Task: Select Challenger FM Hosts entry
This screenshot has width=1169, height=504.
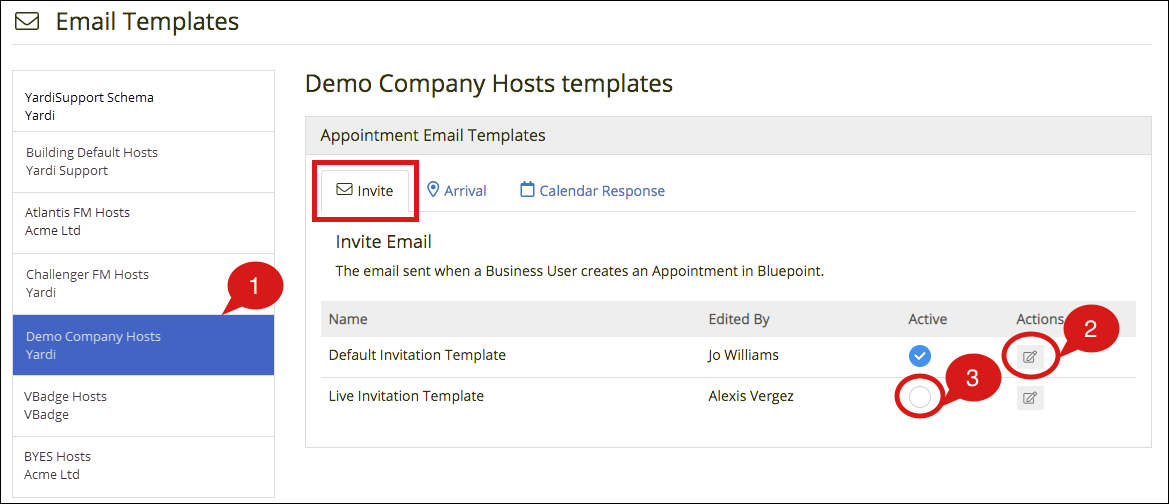Action: click(144, 283)
